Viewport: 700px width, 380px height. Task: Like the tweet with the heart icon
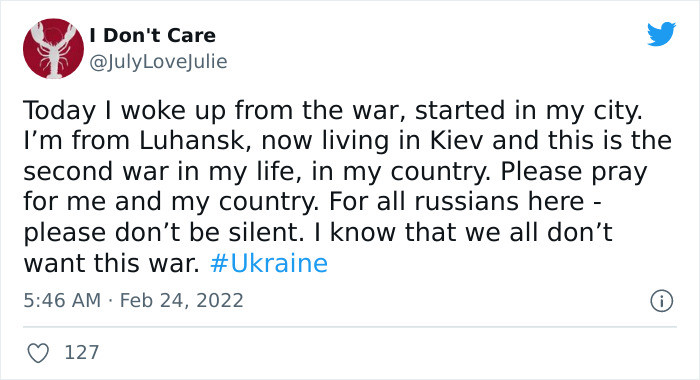point(38,353)
